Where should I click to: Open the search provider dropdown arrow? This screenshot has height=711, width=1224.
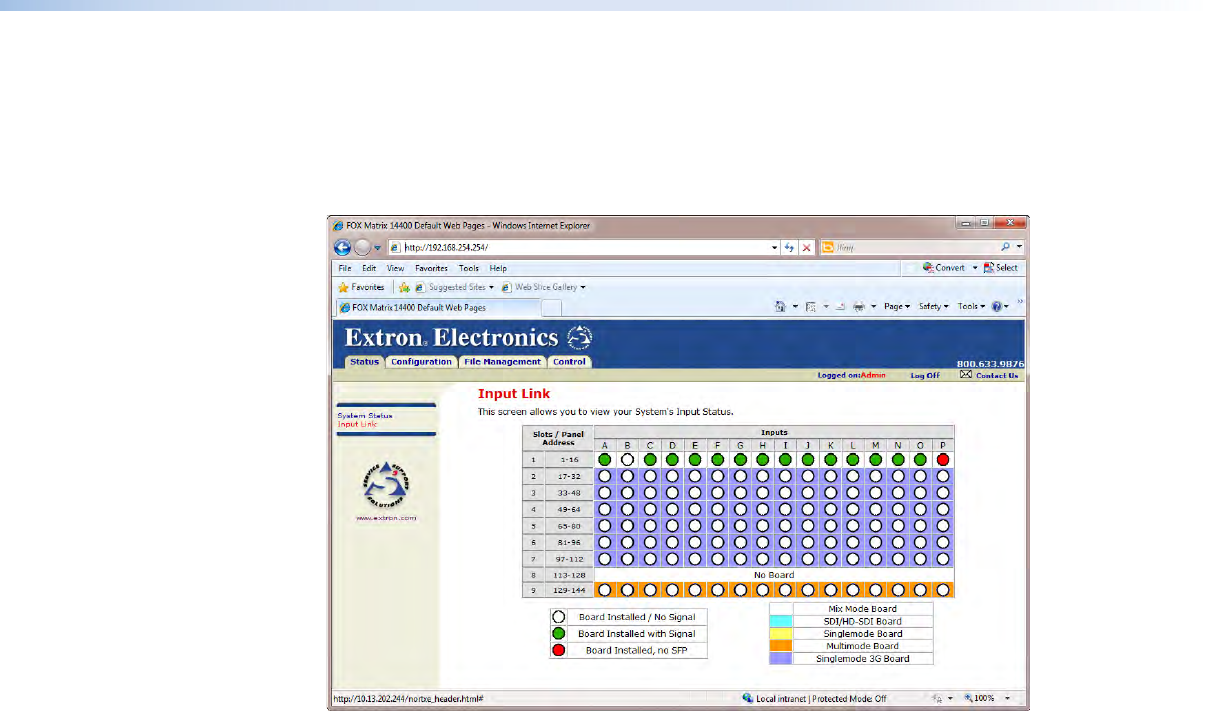pos(1019,247)
